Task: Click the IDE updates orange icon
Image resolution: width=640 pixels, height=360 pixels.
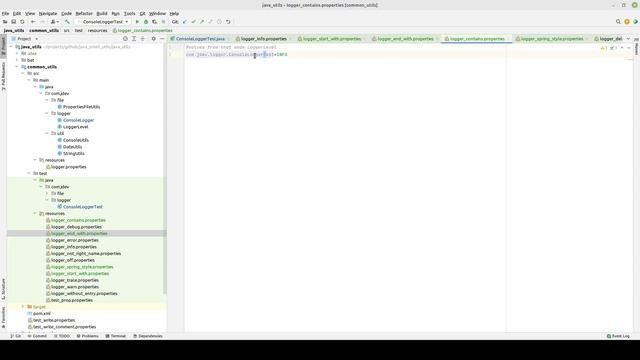Action: coord(627,22)
